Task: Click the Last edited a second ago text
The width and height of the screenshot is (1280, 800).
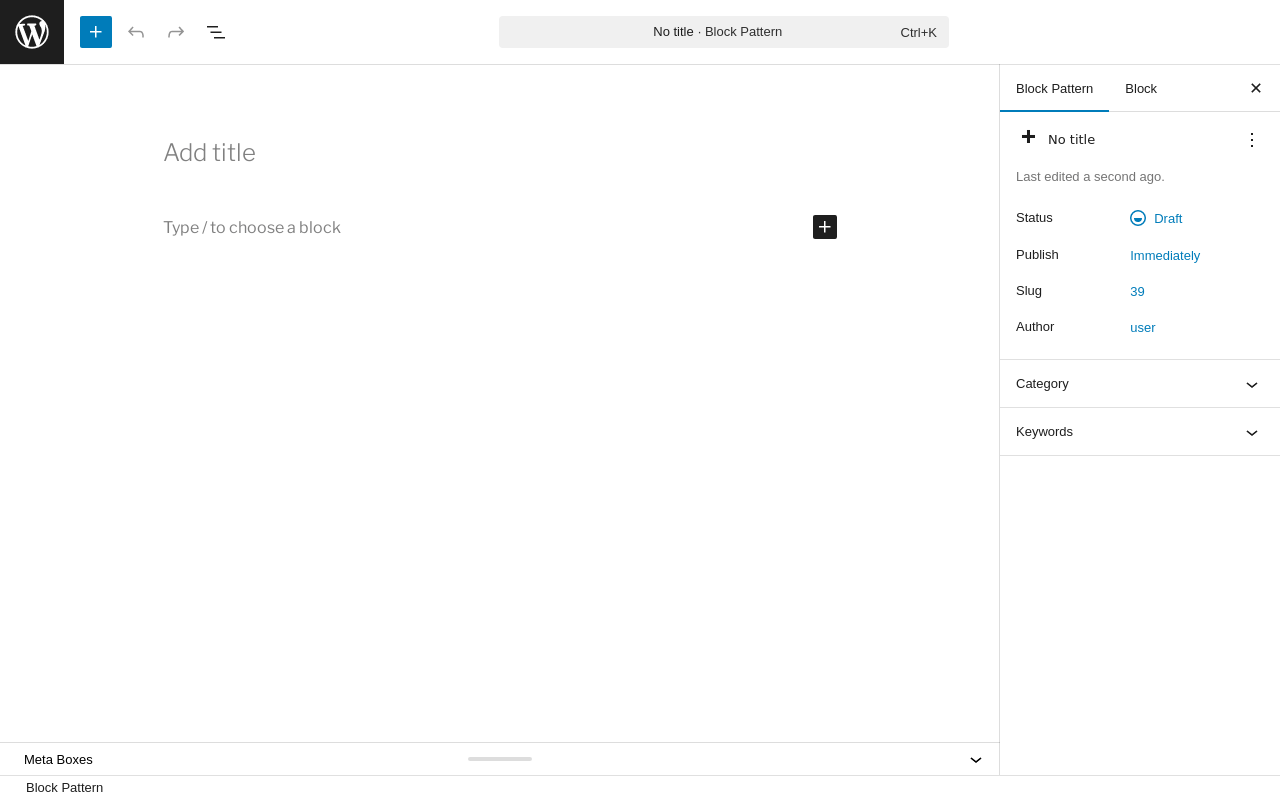Action: coord(1090,177)
